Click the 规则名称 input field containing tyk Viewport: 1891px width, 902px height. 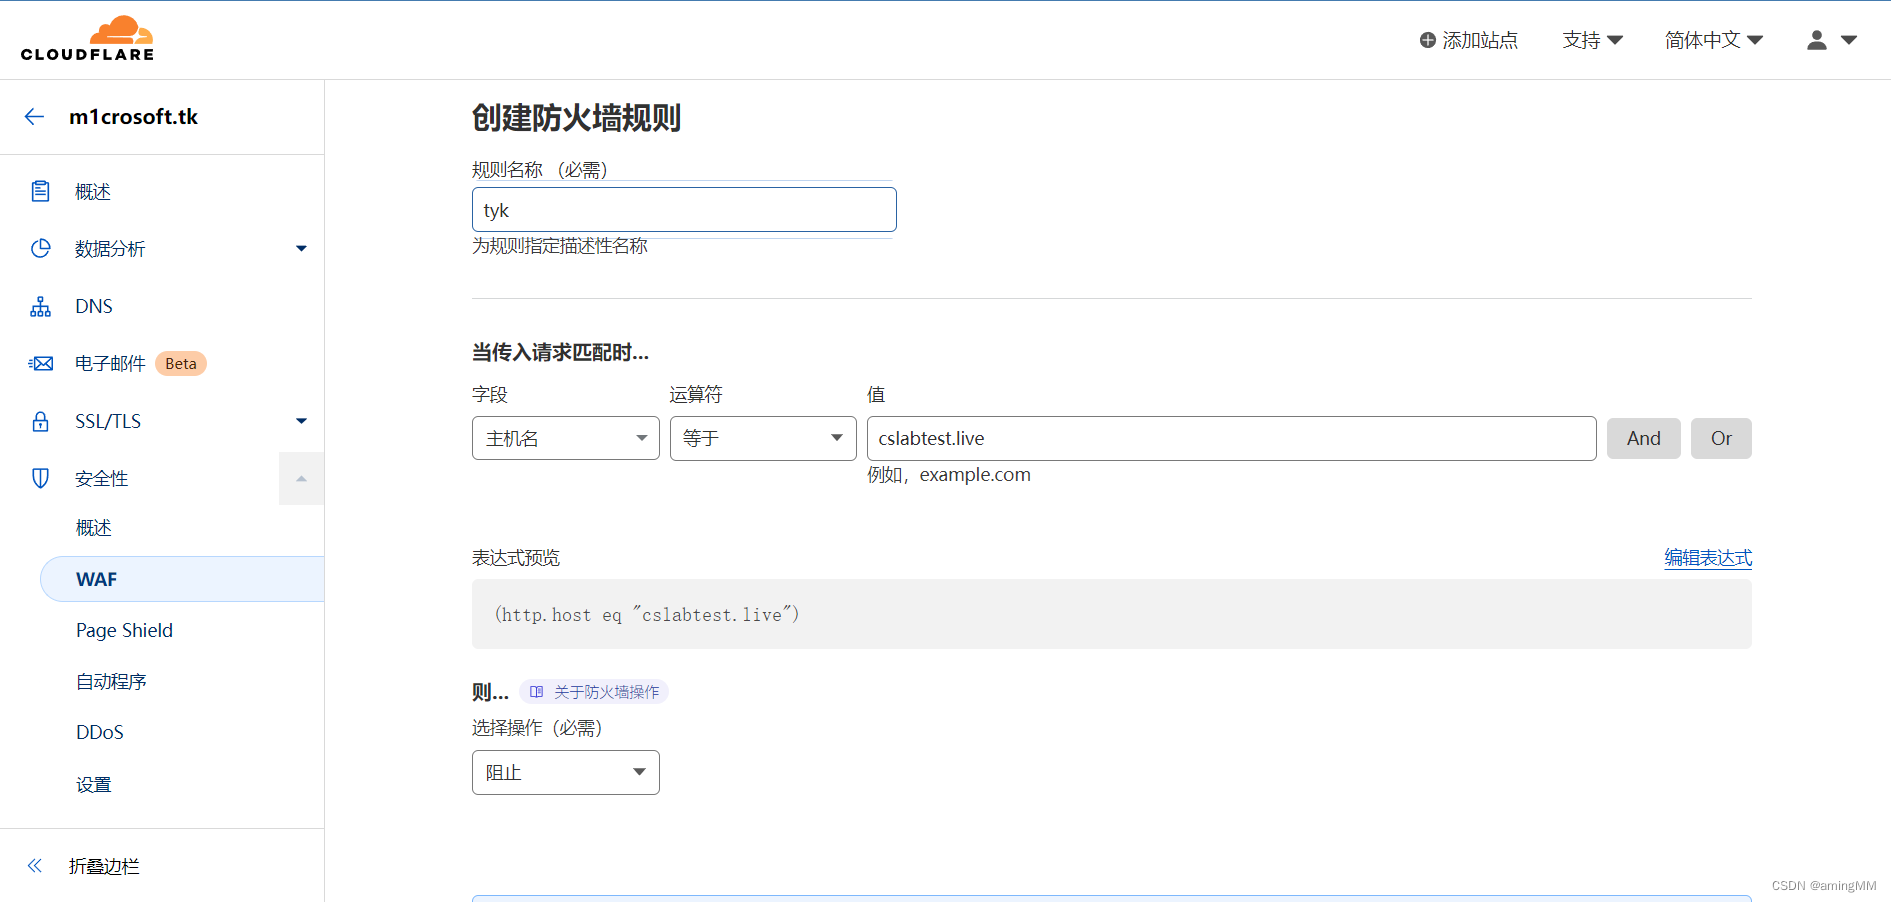684,210
